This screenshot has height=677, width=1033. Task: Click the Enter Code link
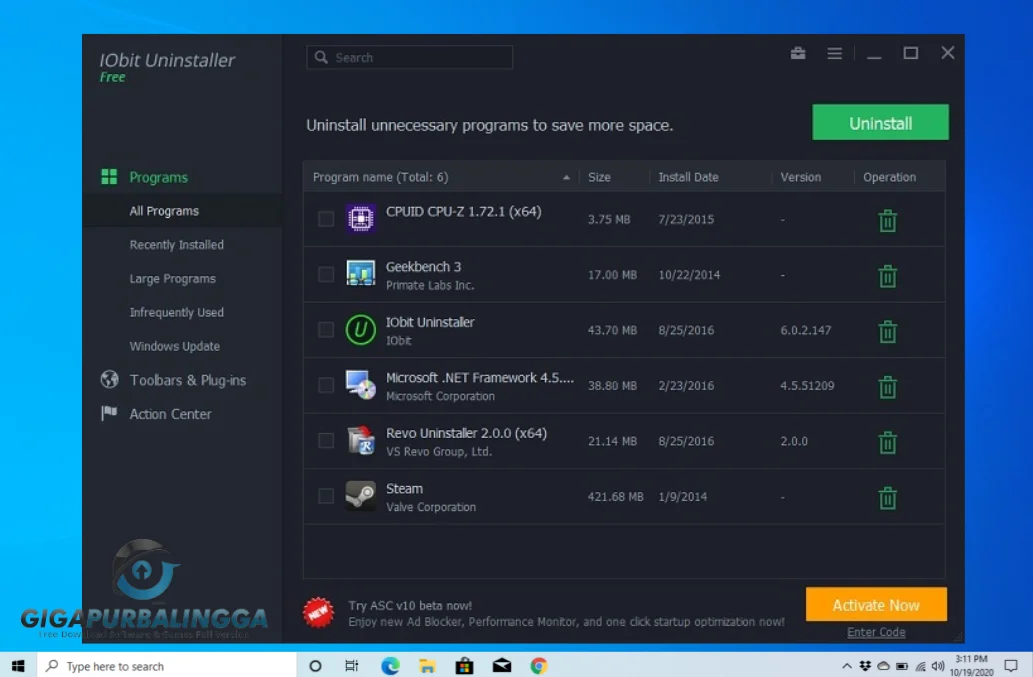876,632
